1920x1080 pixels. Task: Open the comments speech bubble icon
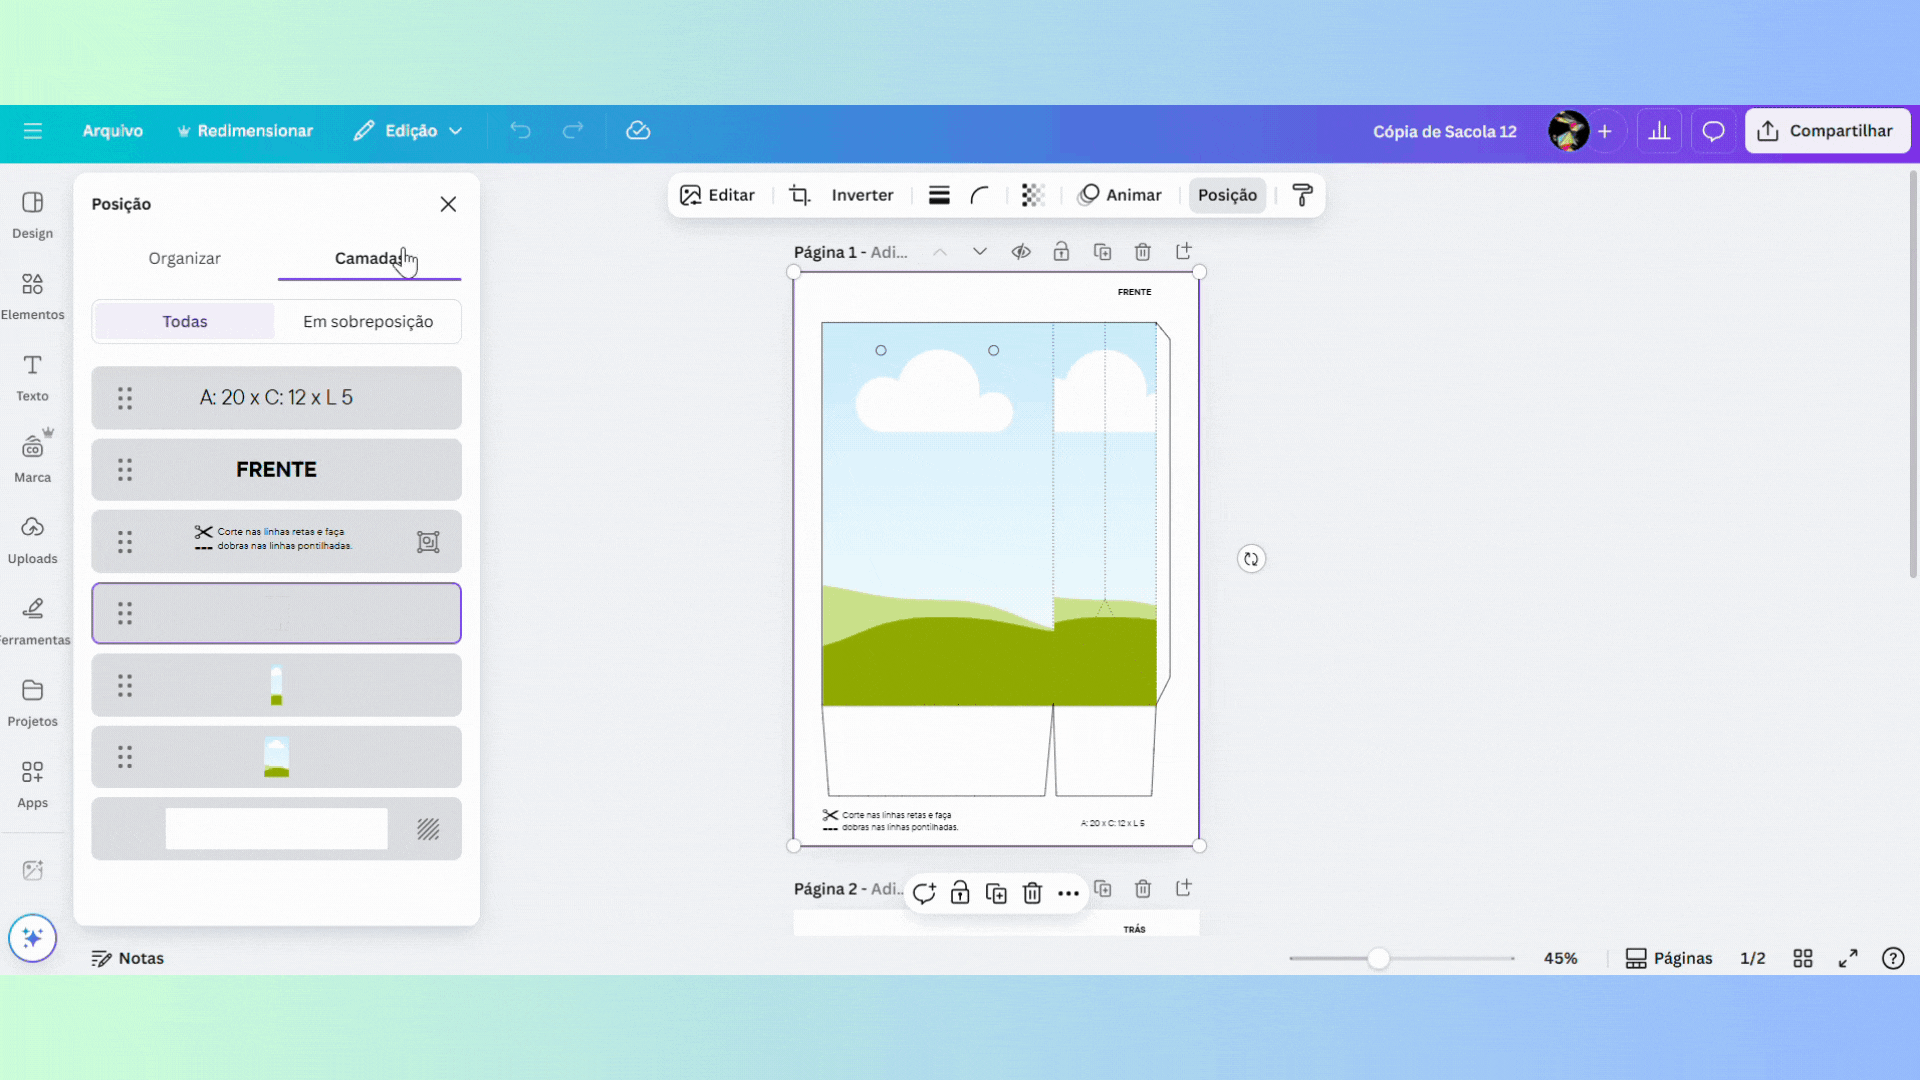point(1713,131)
